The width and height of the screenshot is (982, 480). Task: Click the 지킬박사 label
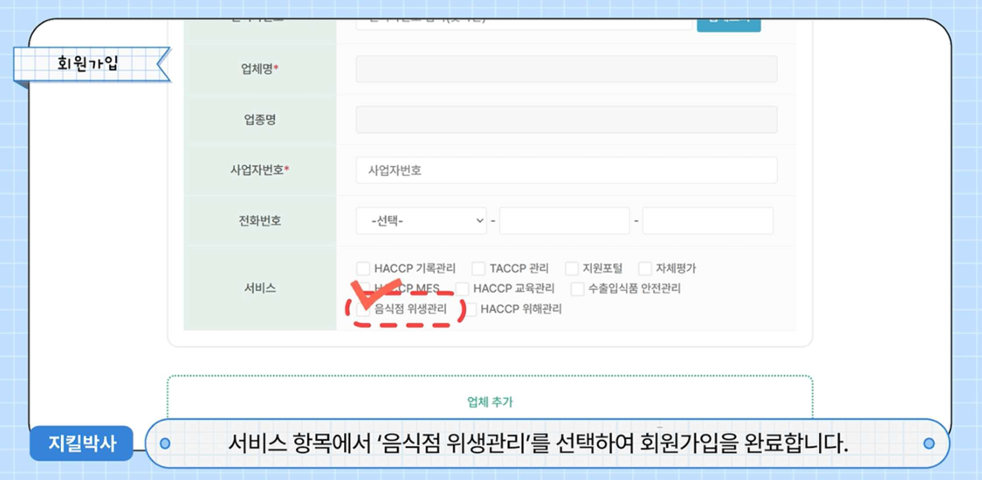pos(81,444)
